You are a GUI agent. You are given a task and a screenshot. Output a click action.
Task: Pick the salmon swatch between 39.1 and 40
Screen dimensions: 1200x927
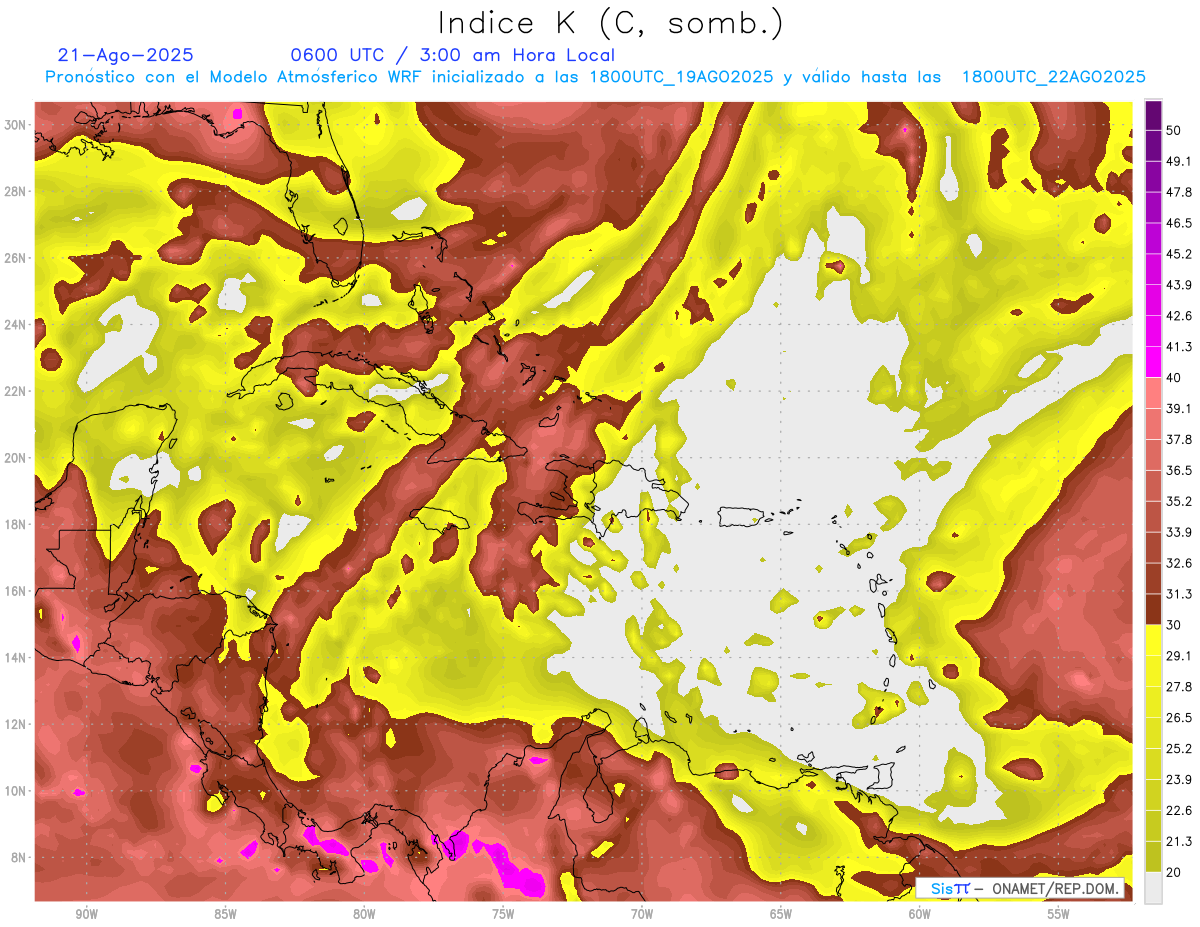tap(1153, 393)
